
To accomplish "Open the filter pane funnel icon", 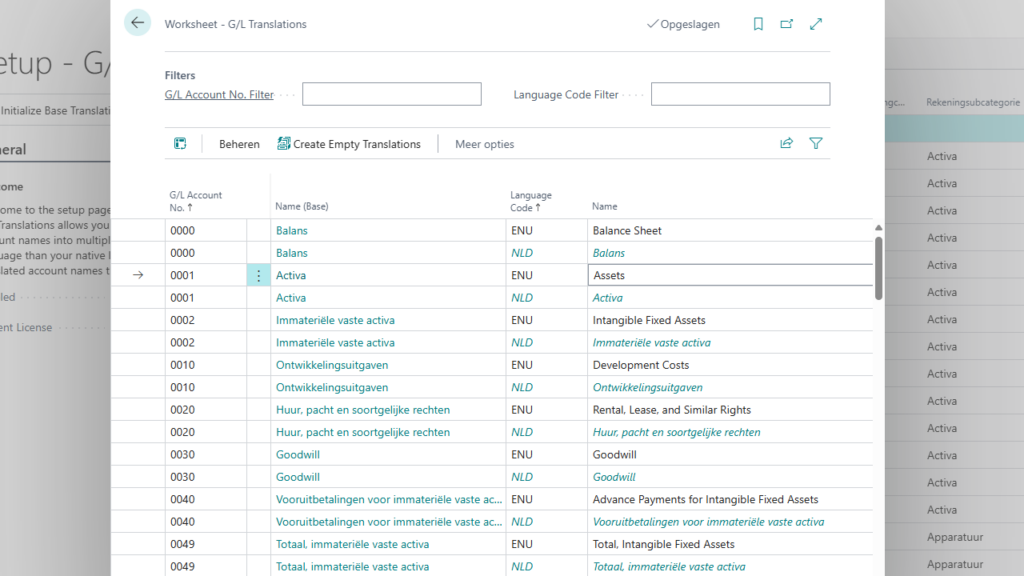I will pyautogui.click(x=816, y=144).
